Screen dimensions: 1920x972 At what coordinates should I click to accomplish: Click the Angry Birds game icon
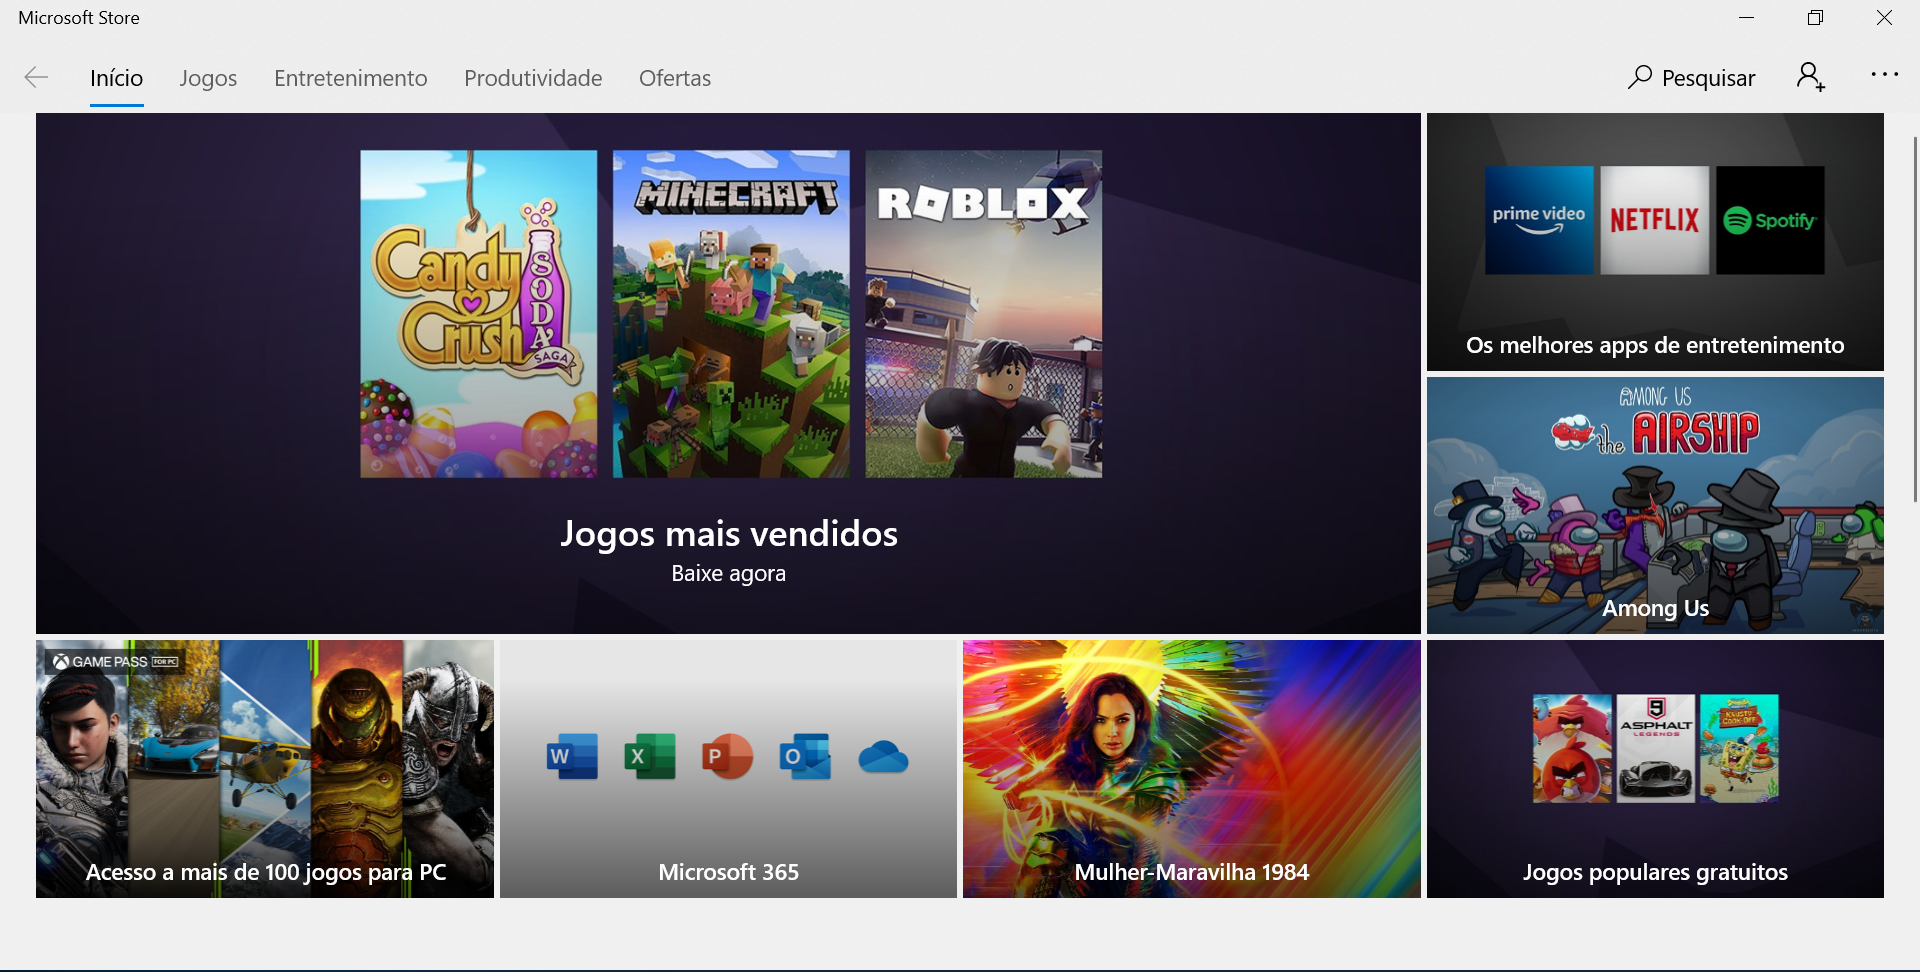point(1573,749)
